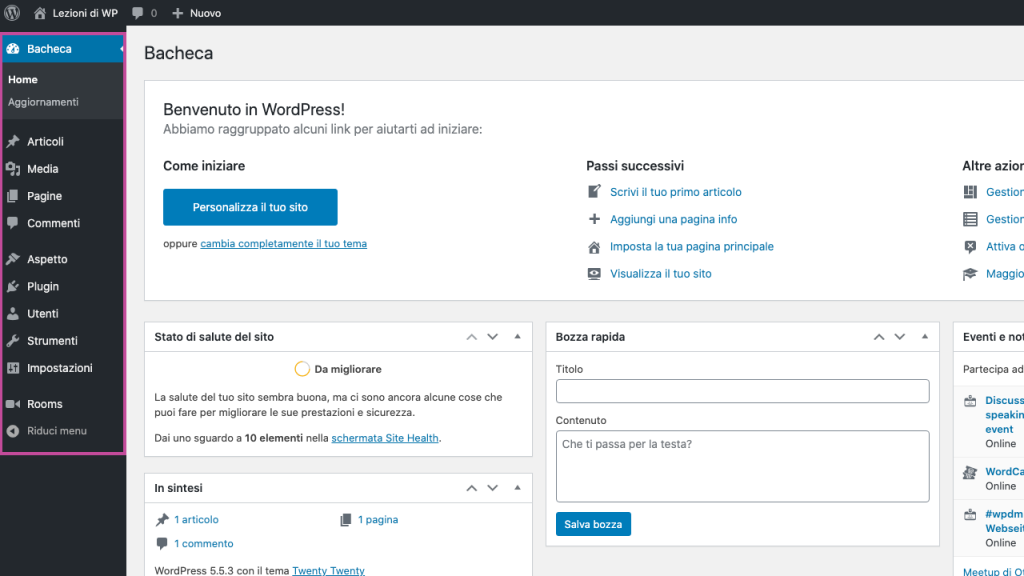The height and width of the screenshot is (576, 1024).
Task: Open the Aggiungi una pagina info link
Action: 673,219
